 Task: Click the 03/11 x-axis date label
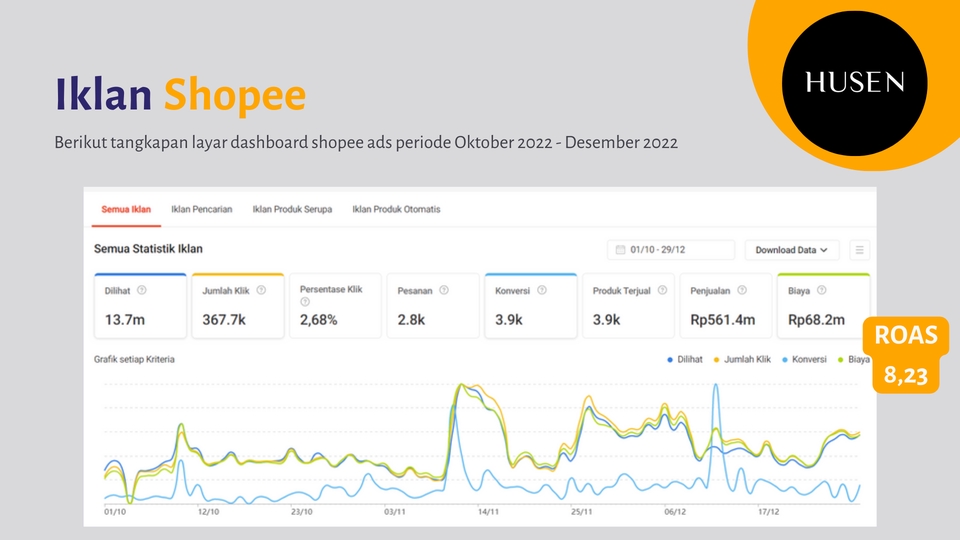point(395,512)
